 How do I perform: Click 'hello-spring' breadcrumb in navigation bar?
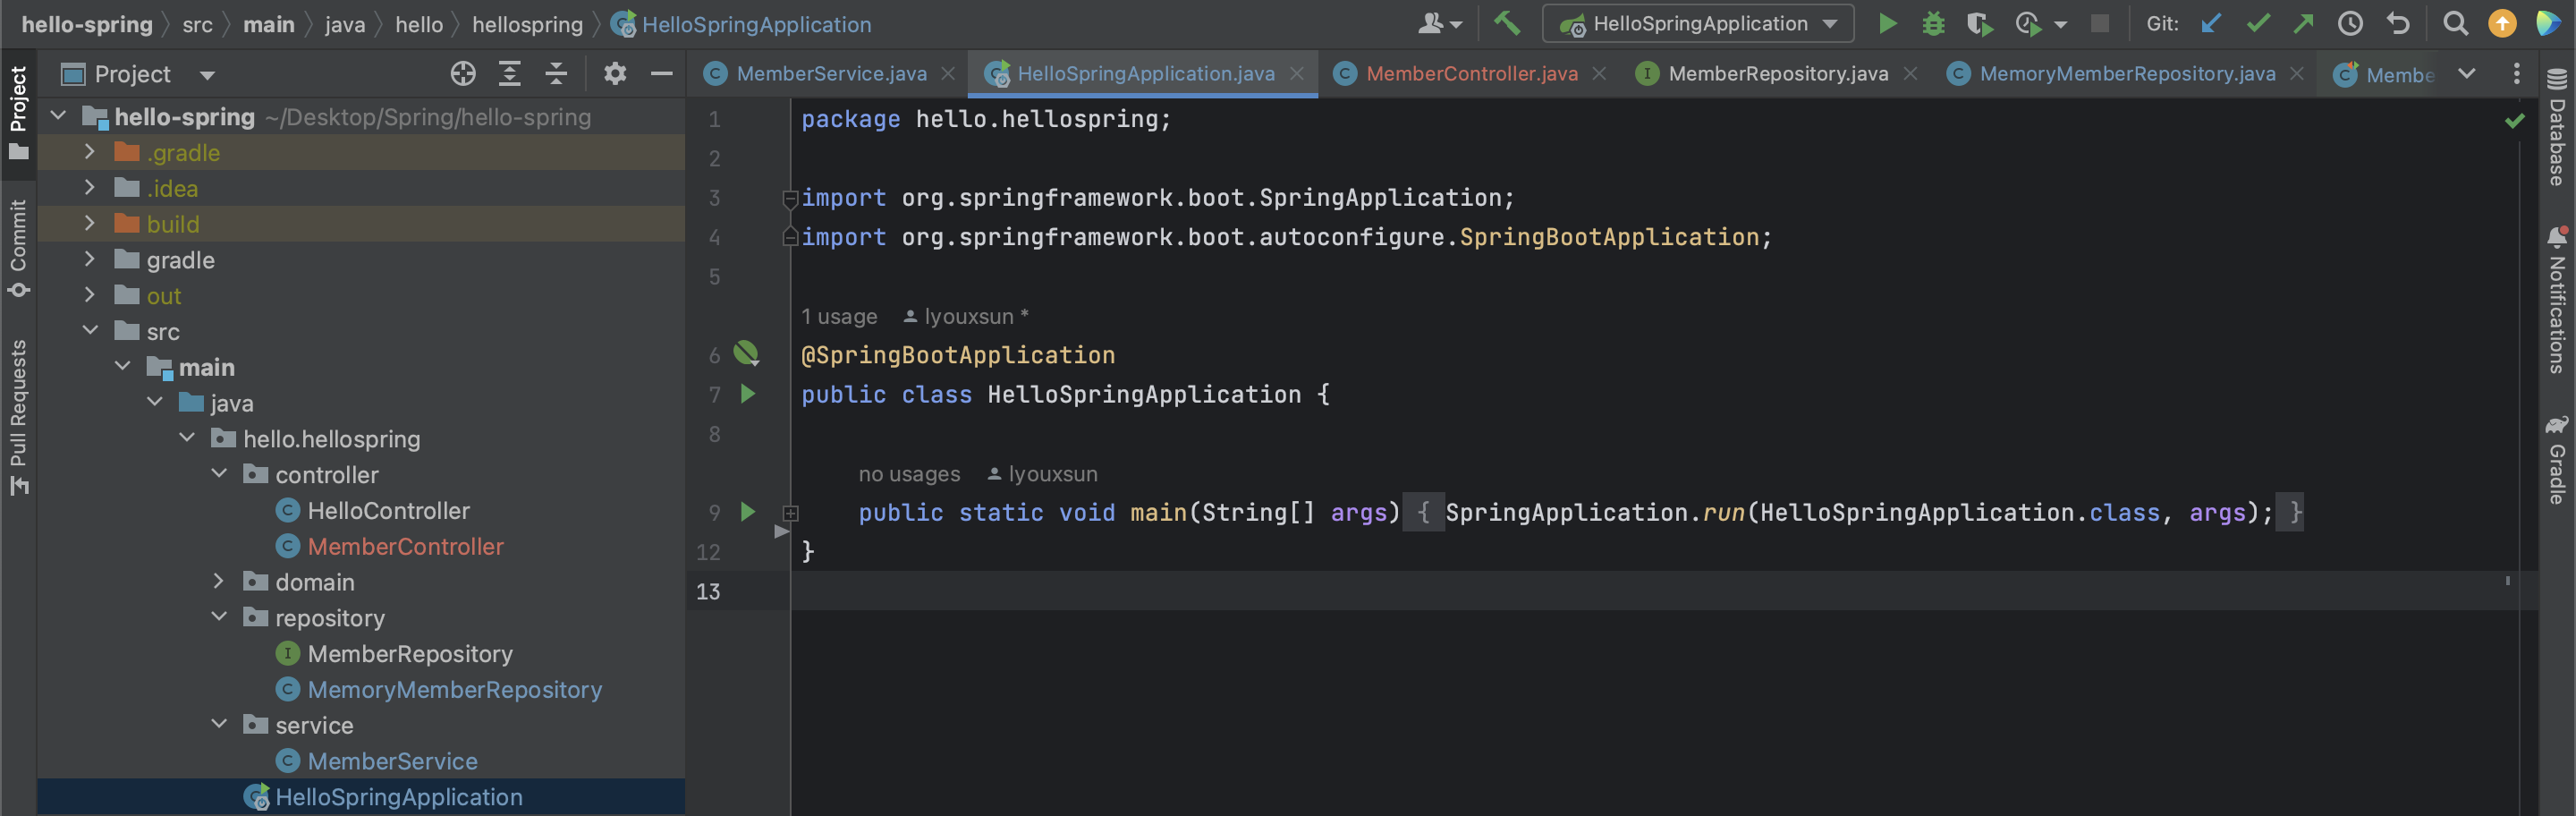87,24
